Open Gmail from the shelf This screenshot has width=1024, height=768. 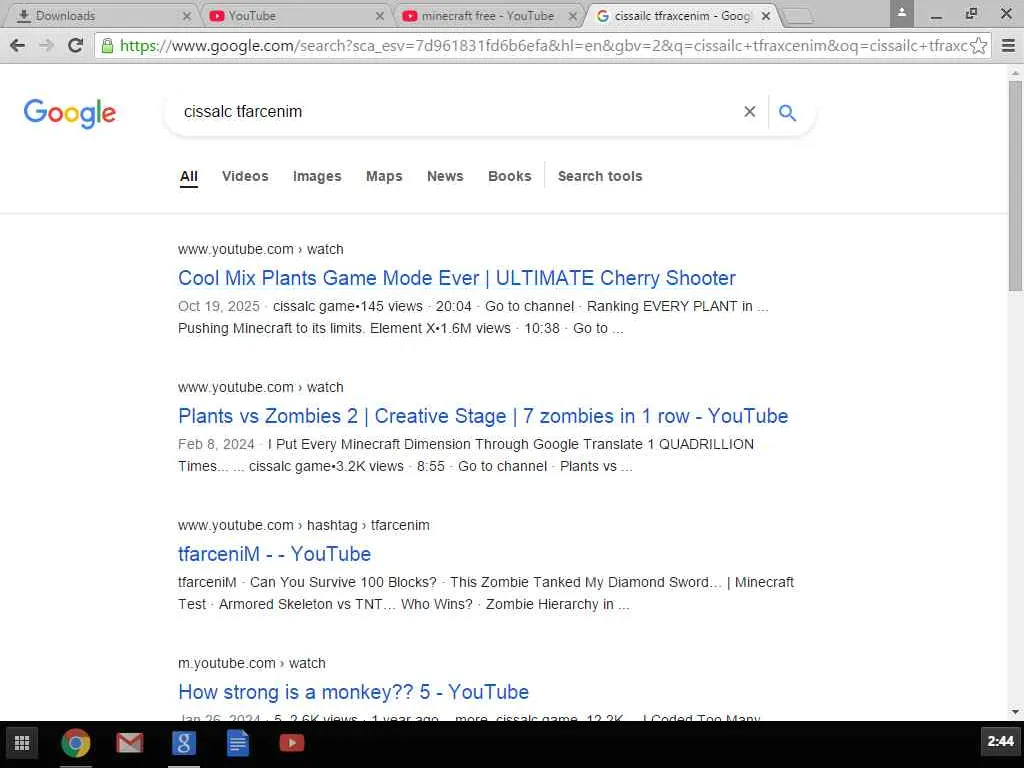(x=129, y=743)
